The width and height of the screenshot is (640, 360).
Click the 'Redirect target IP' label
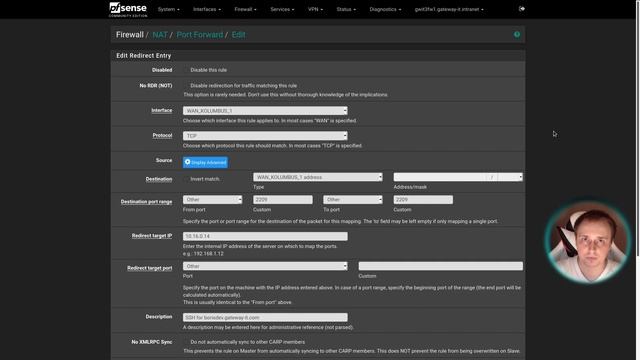[x=152, y=236]
